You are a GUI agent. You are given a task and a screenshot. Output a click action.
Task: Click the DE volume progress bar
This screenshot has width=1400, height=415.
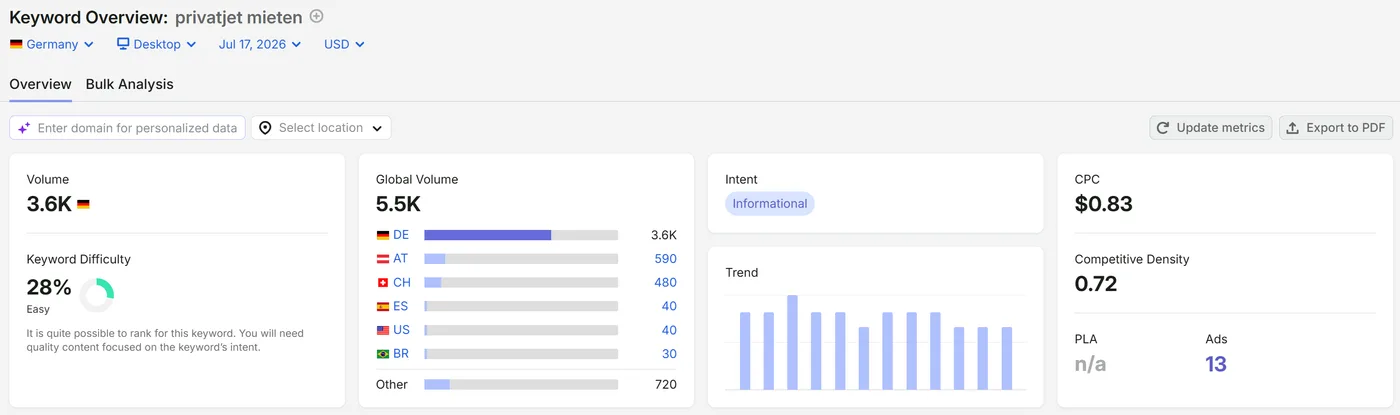point(521,235)
